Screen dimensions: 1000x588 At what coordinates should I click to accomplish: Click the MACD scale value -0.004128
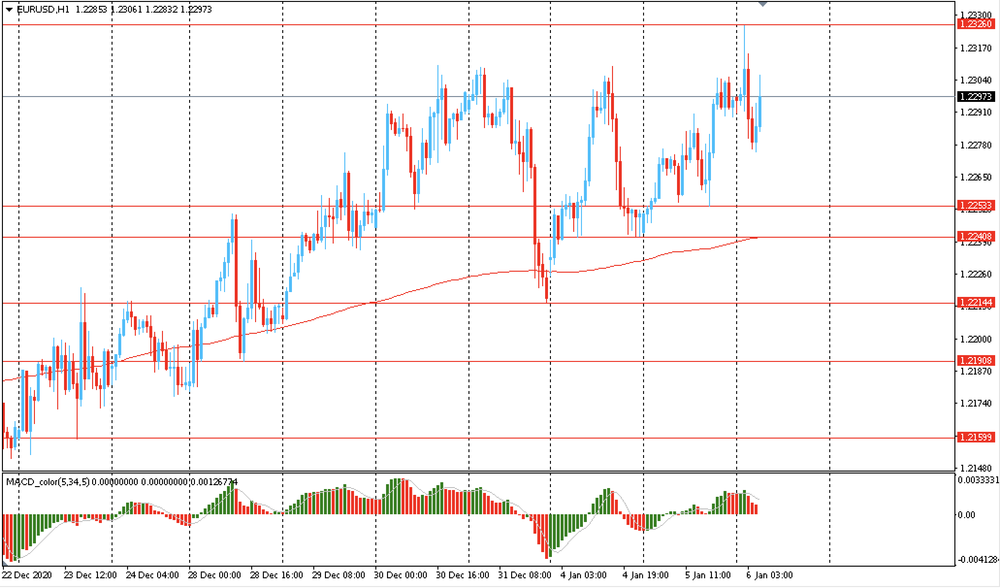click(x=978, y=560)
